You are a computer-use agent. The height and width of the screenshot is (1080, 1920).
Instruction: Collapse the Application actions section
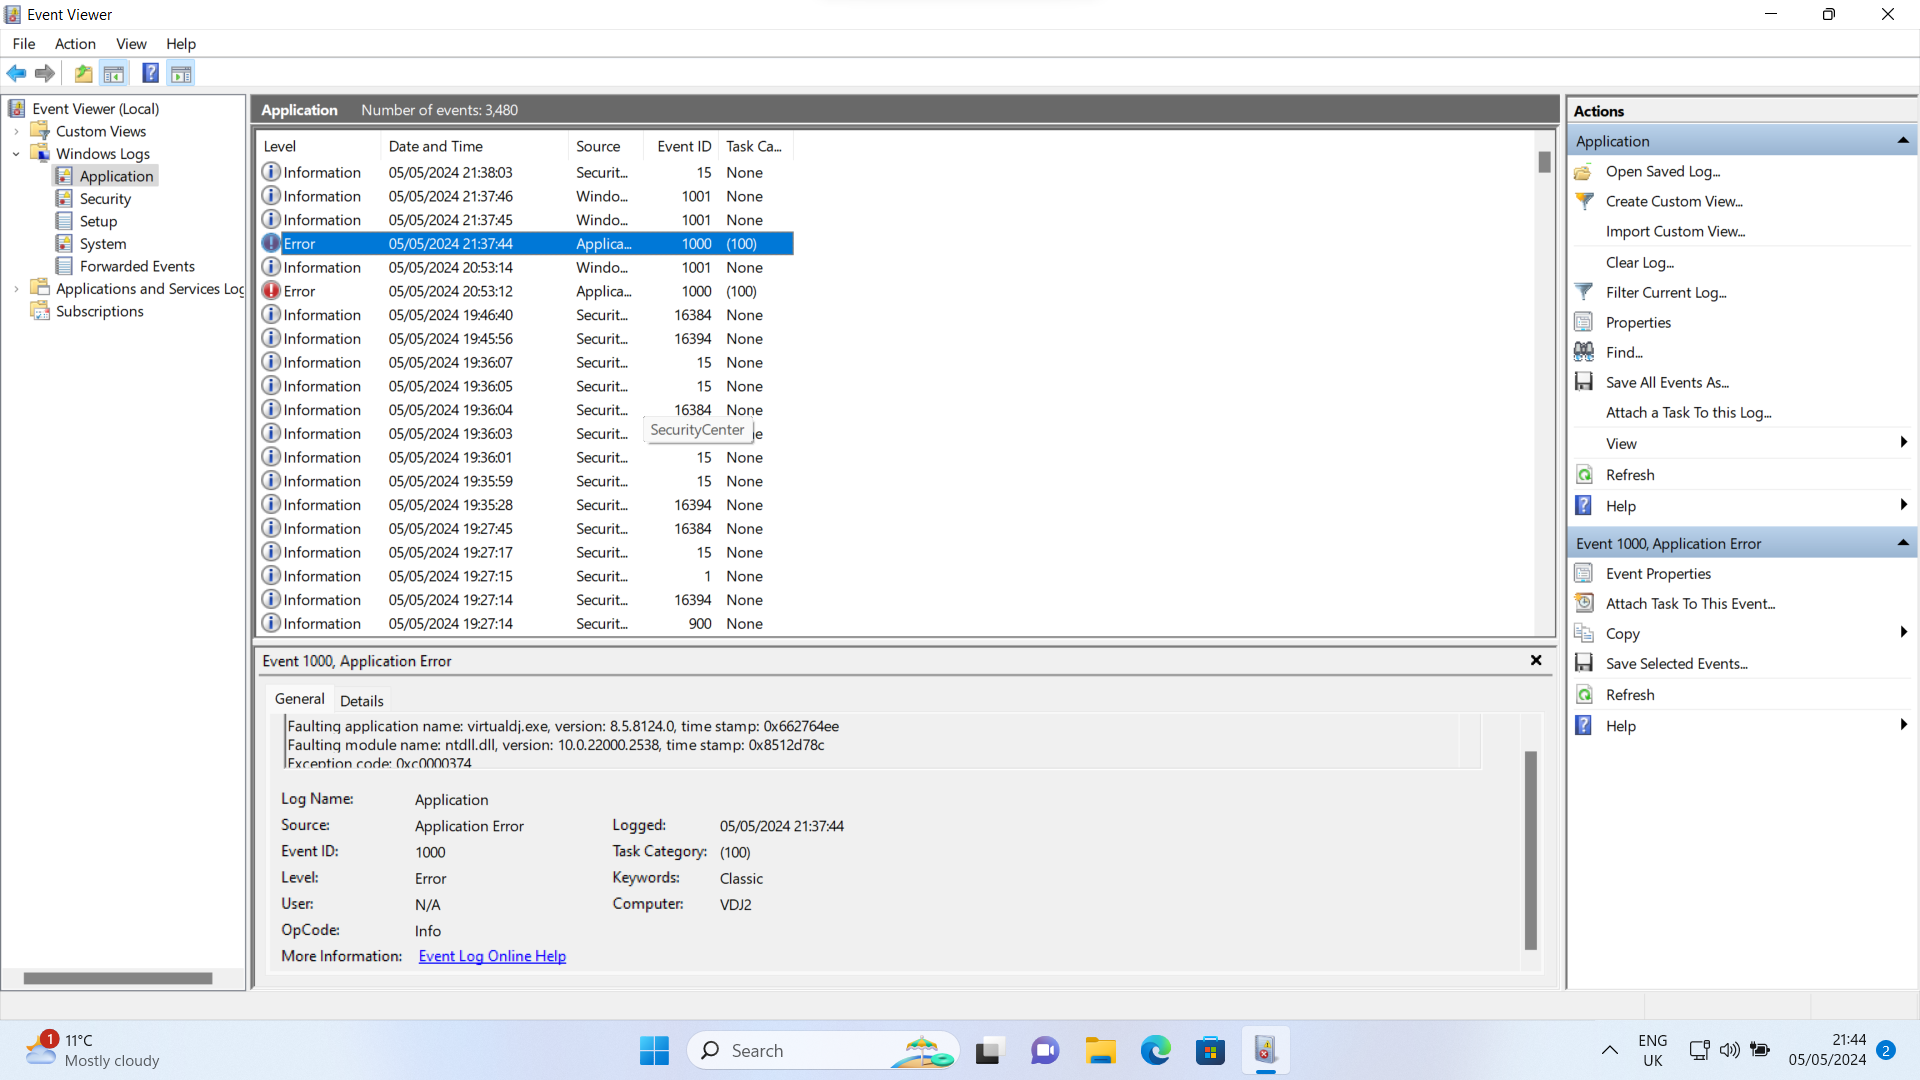click(x=1902, y=141)
